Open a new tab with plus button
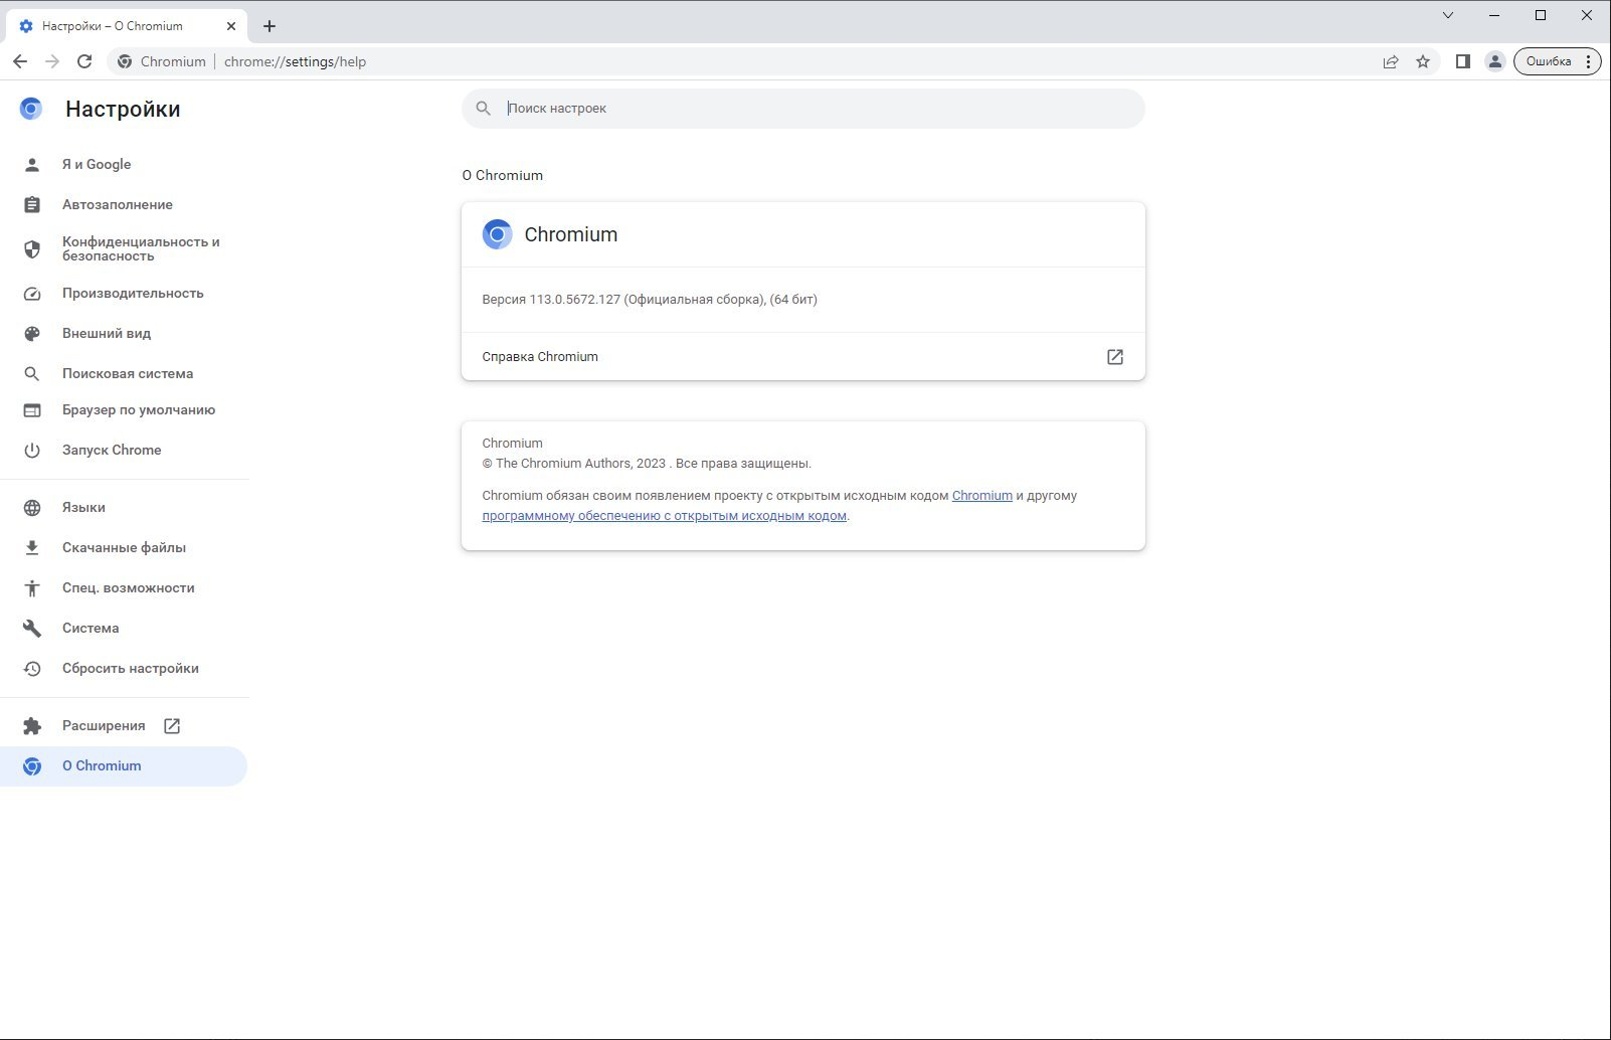The image size is (1611, 1040). click(x=269, y=26)
